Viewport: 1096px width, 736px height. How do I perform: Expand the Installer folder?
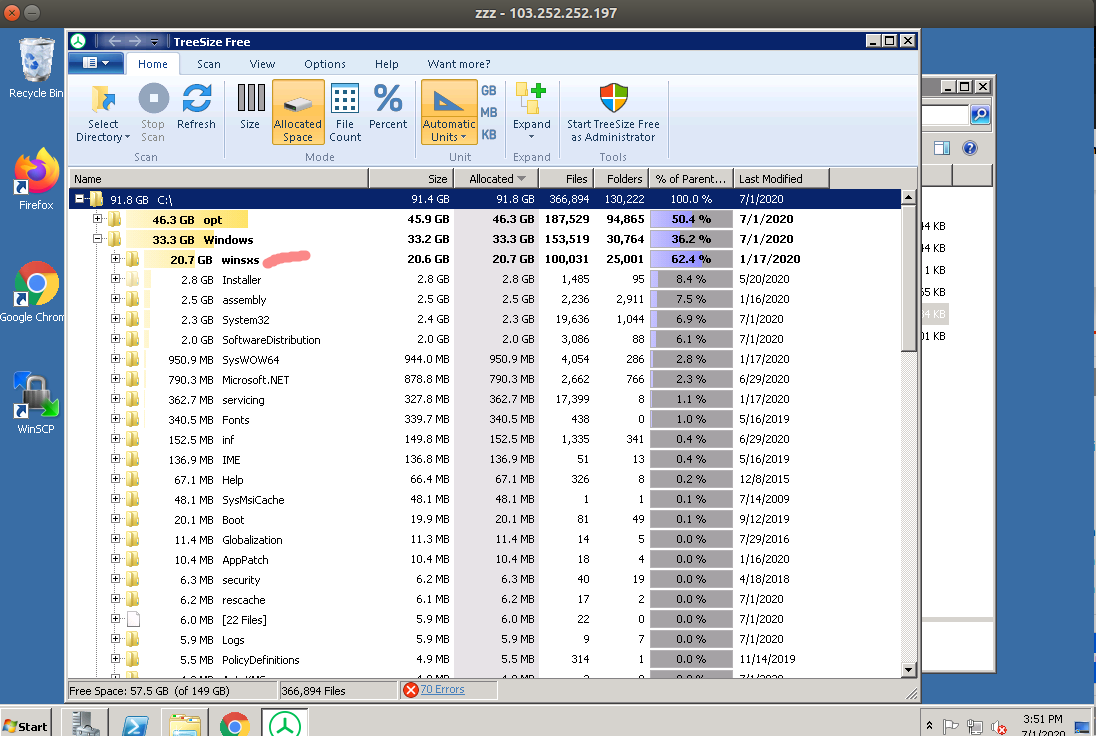pyautogui.click(x=115, y=279)
